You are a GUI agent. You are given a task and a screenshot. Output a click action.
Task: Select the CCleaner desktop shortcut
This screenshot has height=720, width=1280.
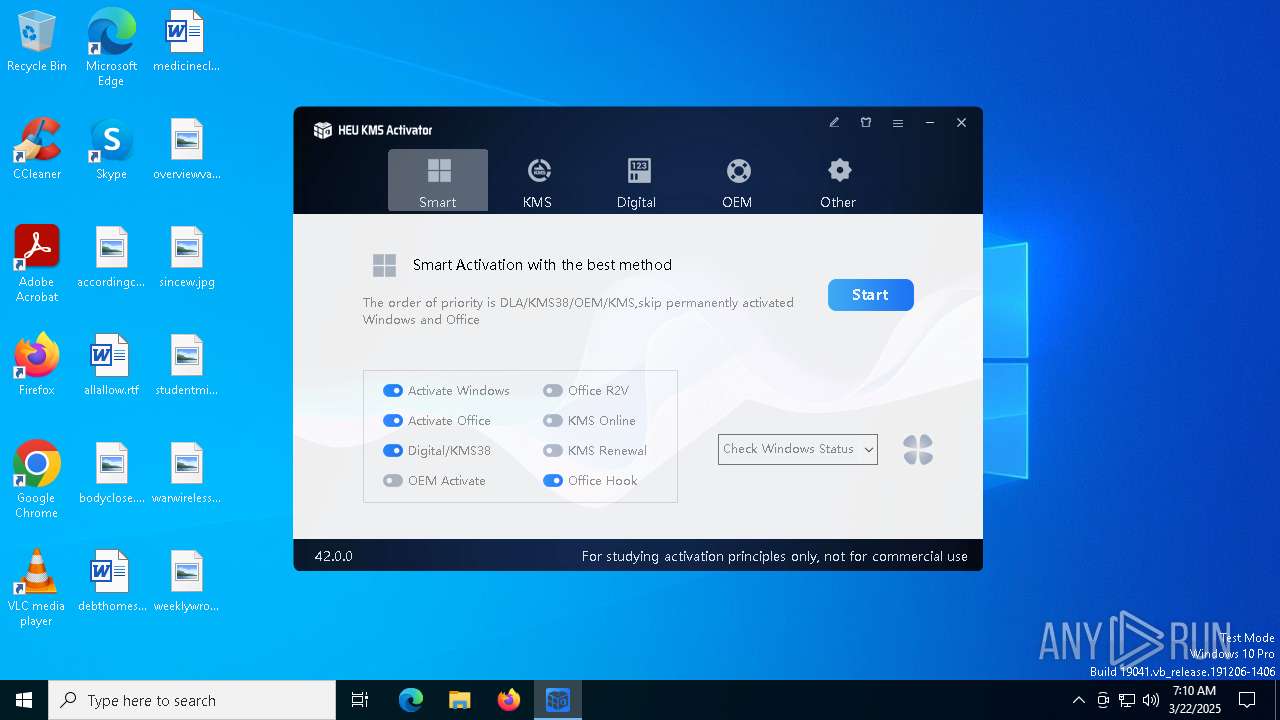pos(37,149)
